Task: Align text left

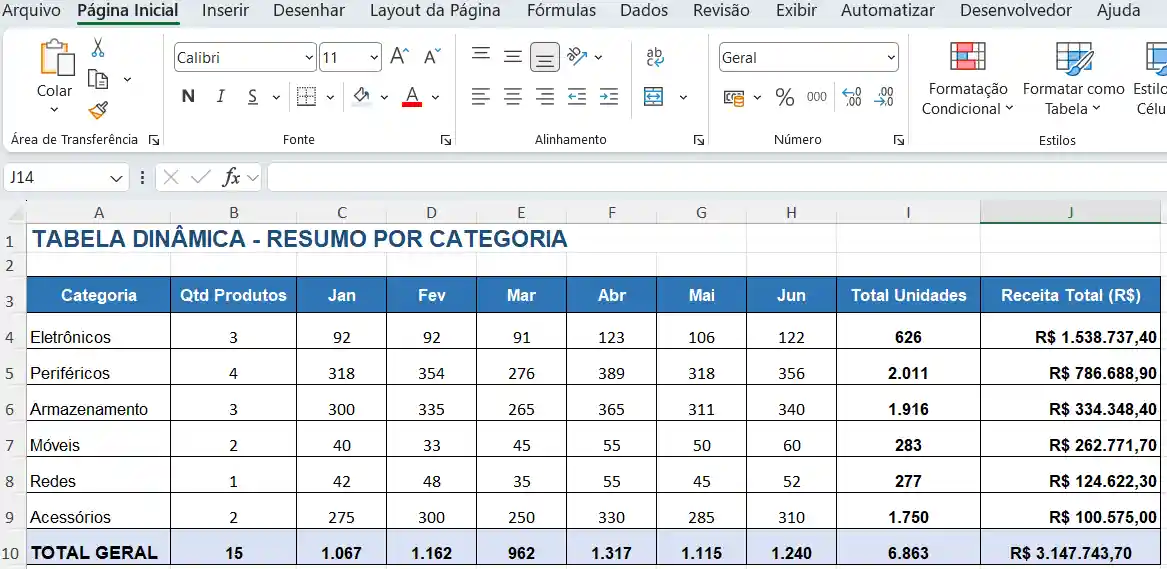Action: (481, 96)
